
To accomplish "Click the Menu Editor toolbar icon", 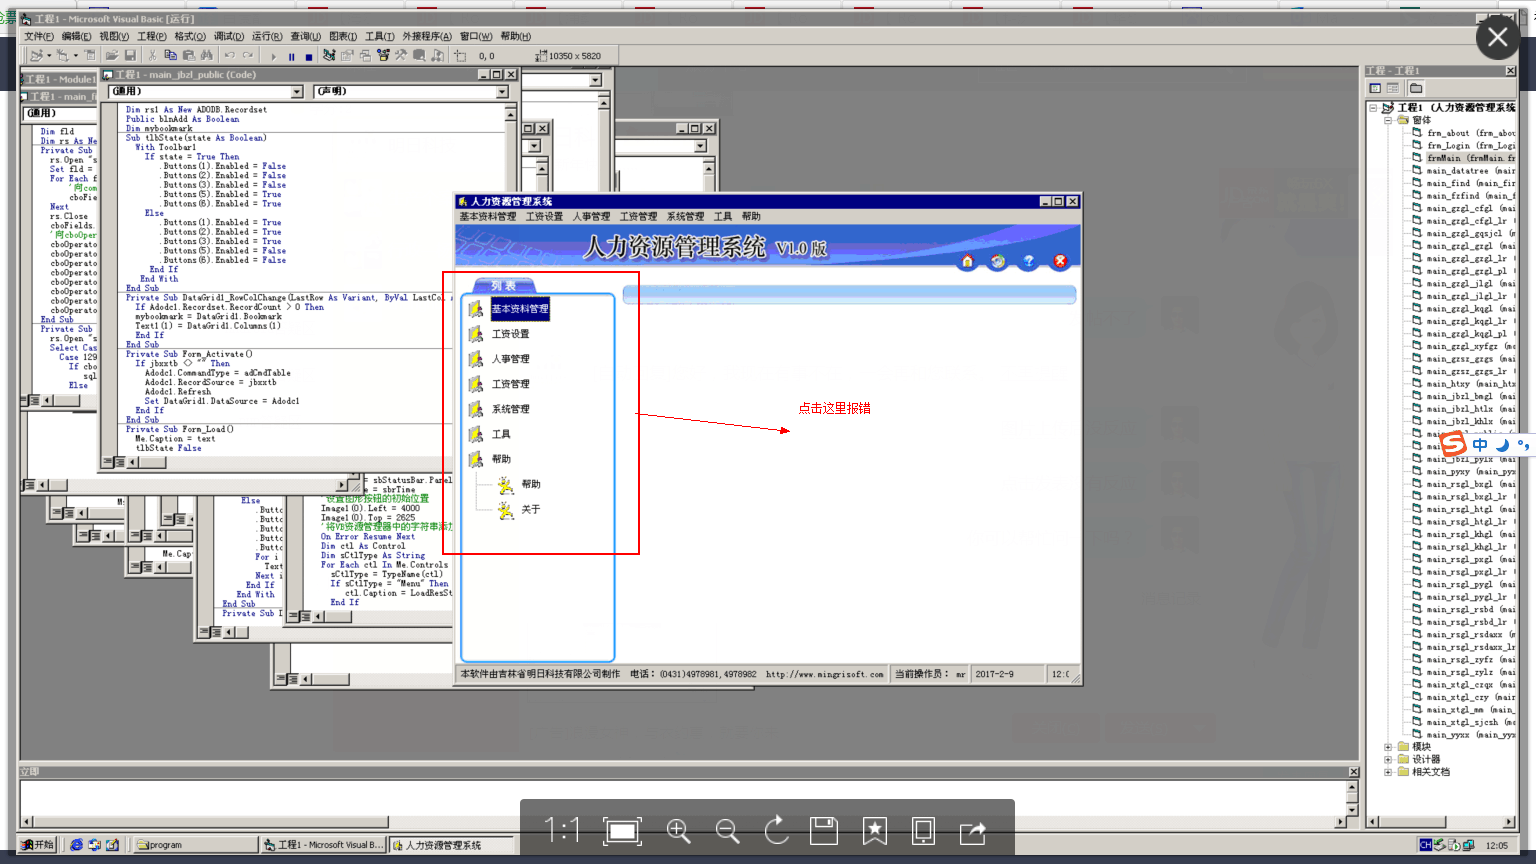I will click(89, 56).
